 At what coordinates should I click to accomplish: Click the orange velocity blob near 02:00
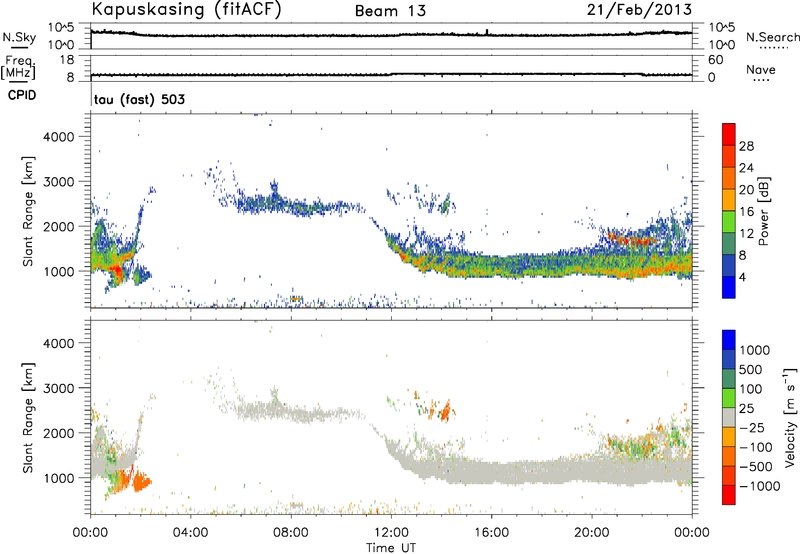pyautogui.click(x=141, y=482)
